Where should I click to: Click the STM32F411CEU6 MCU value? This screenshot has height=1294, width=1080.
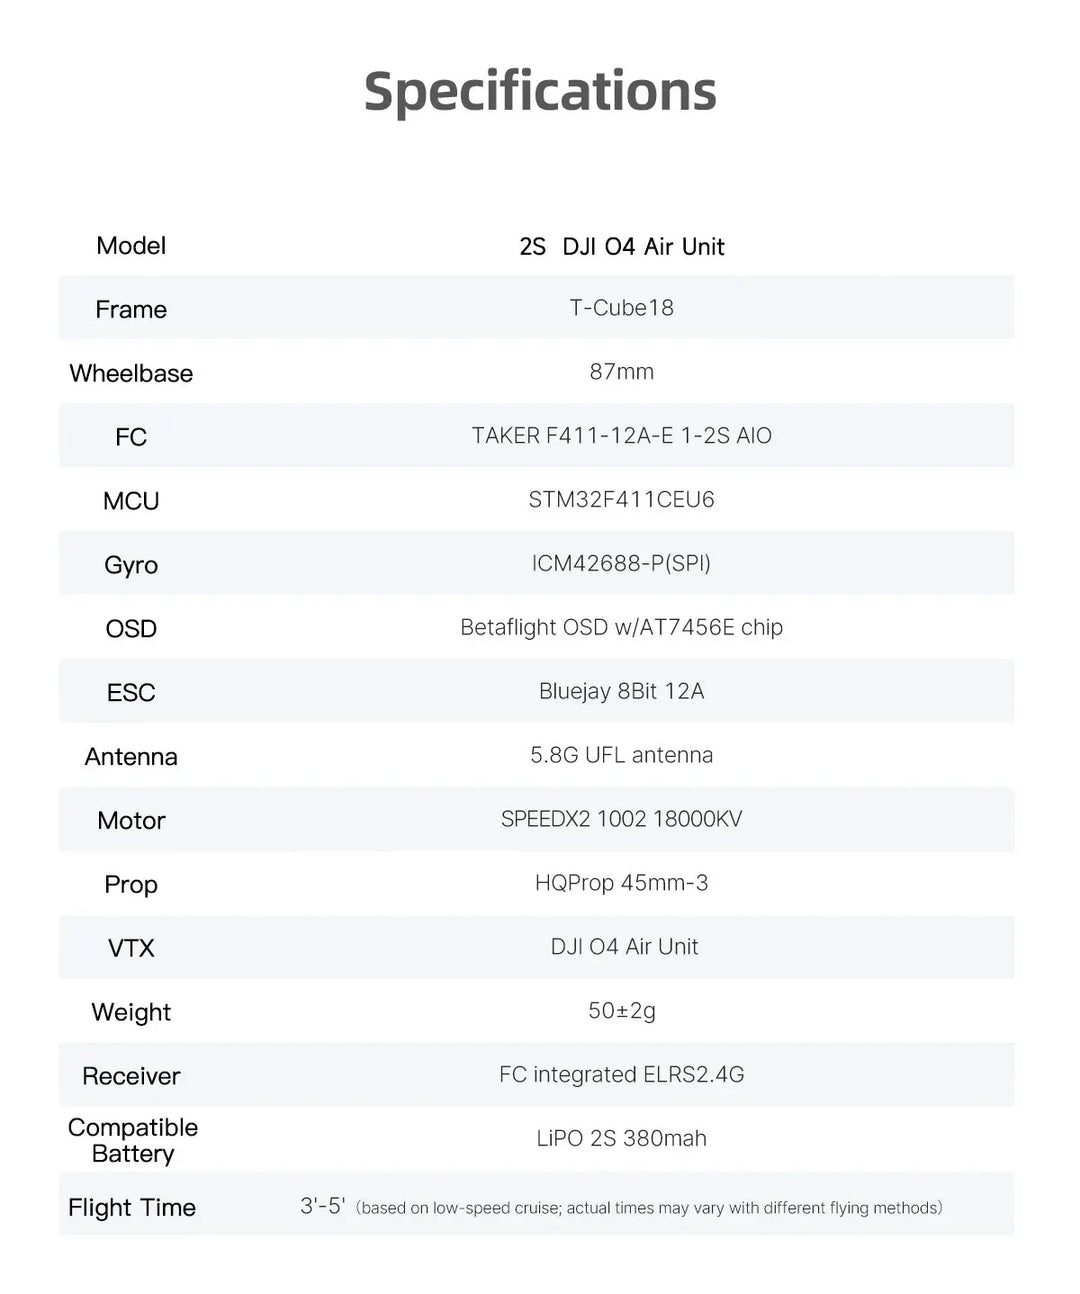621,500
